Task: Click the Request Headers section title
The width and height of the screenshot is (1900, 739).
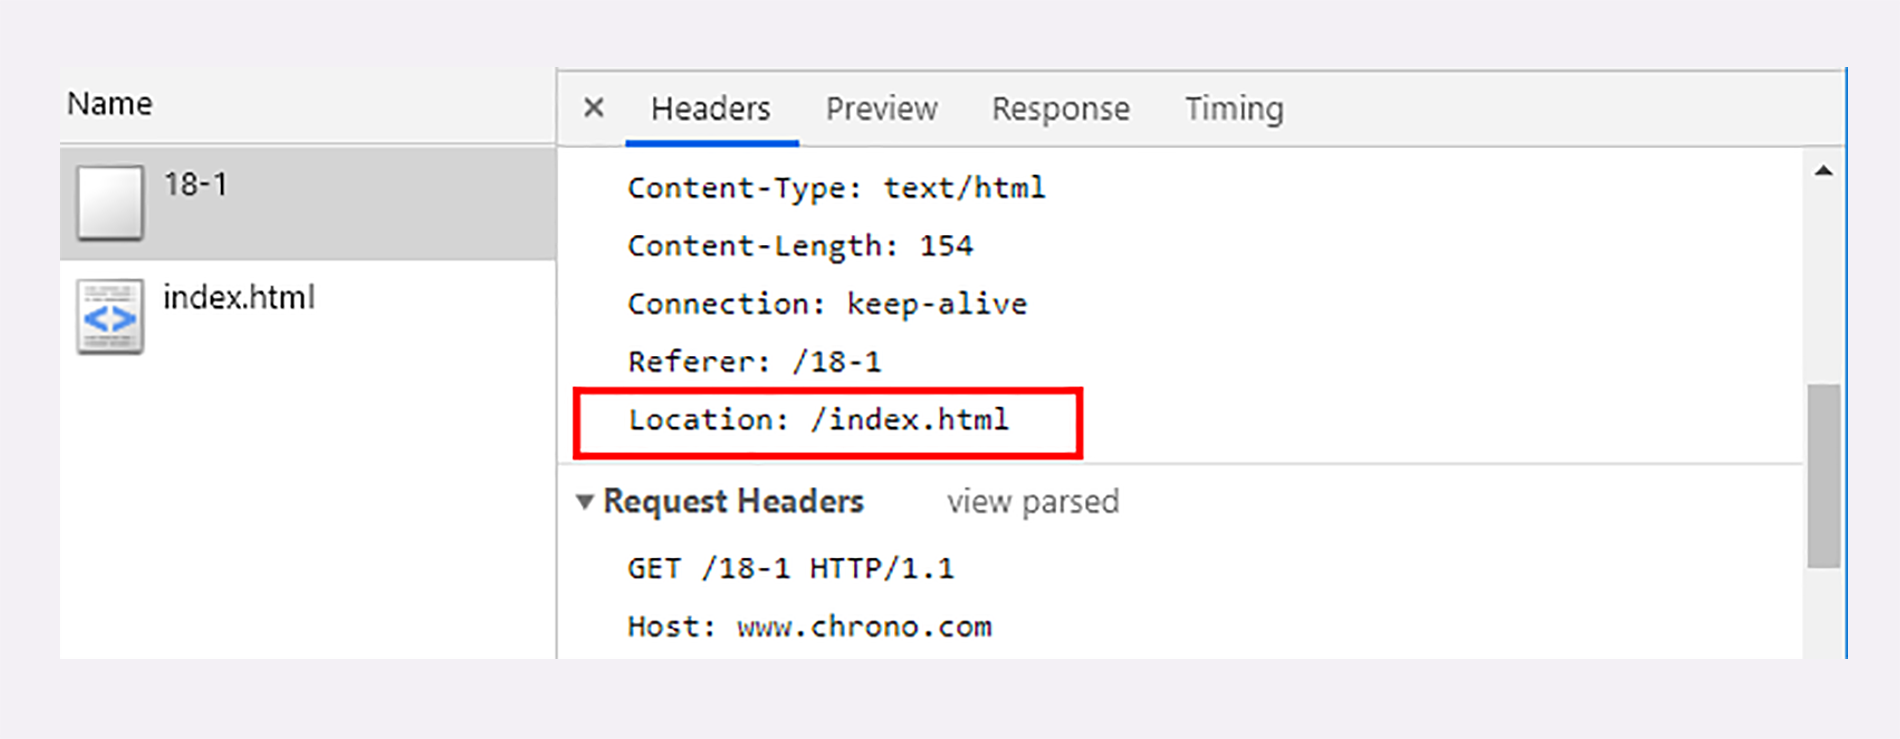Action: 733,501
